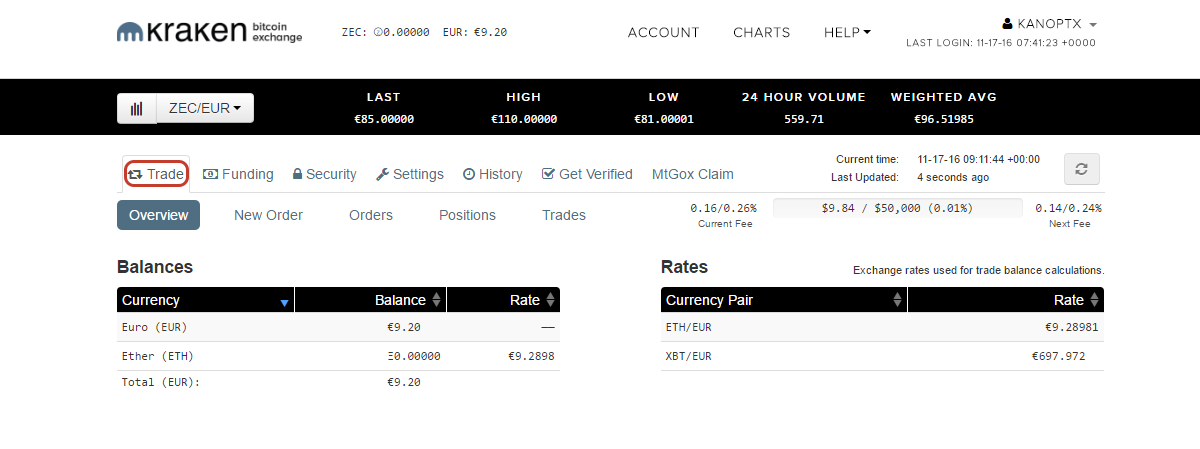Click the Kraken logo

coord(210,32)
